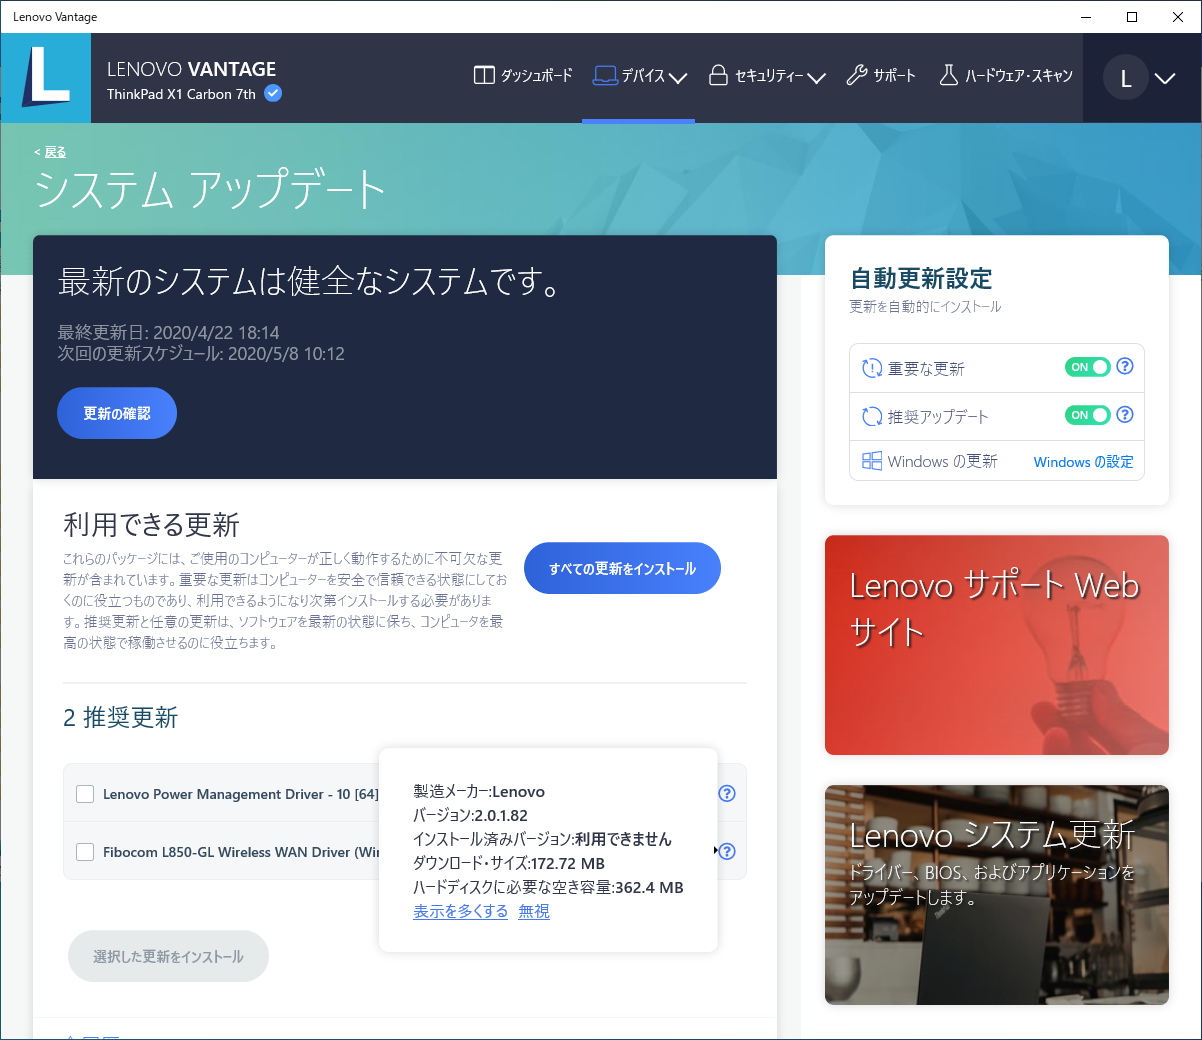Screen dimensions: 1202x1040
Task: Click すべての更新をインストール button
Action: point(622,568)
